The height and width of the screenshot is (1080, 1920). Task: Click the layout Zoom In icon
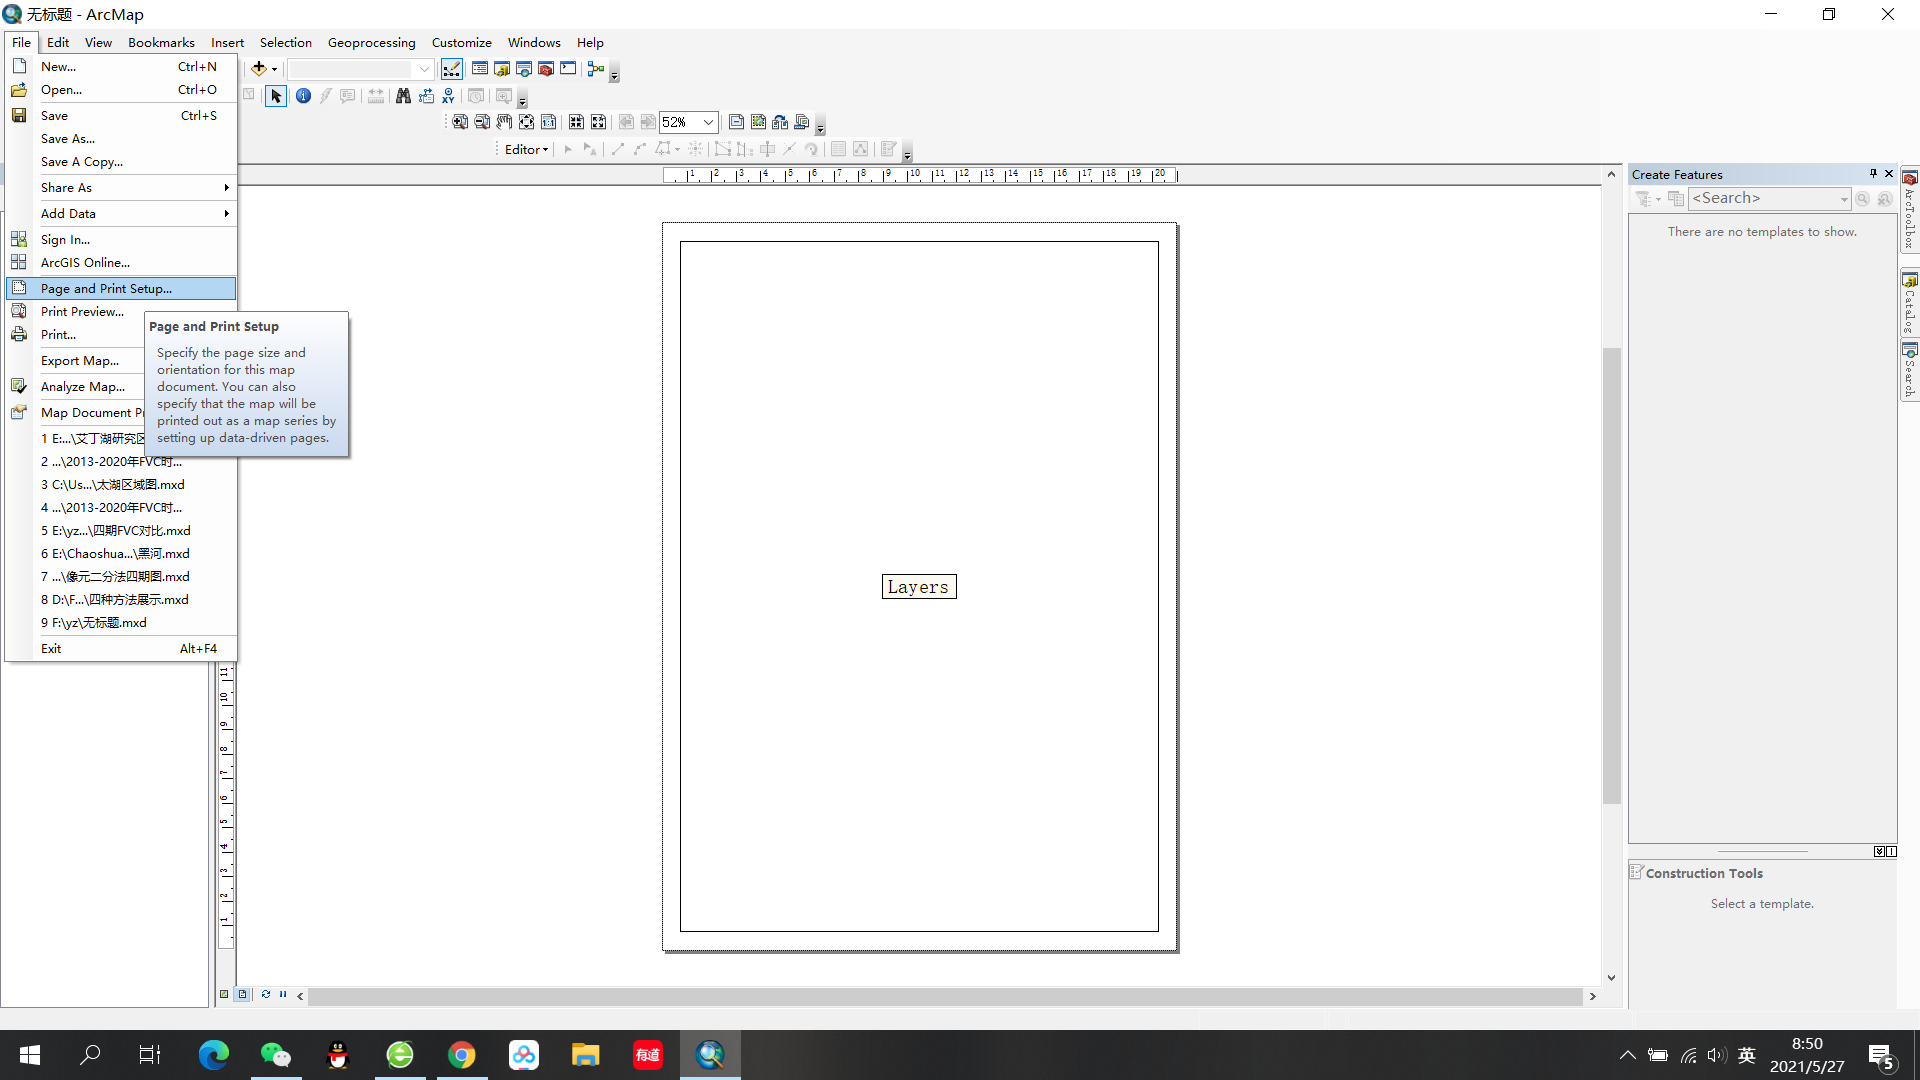[460, 122]
